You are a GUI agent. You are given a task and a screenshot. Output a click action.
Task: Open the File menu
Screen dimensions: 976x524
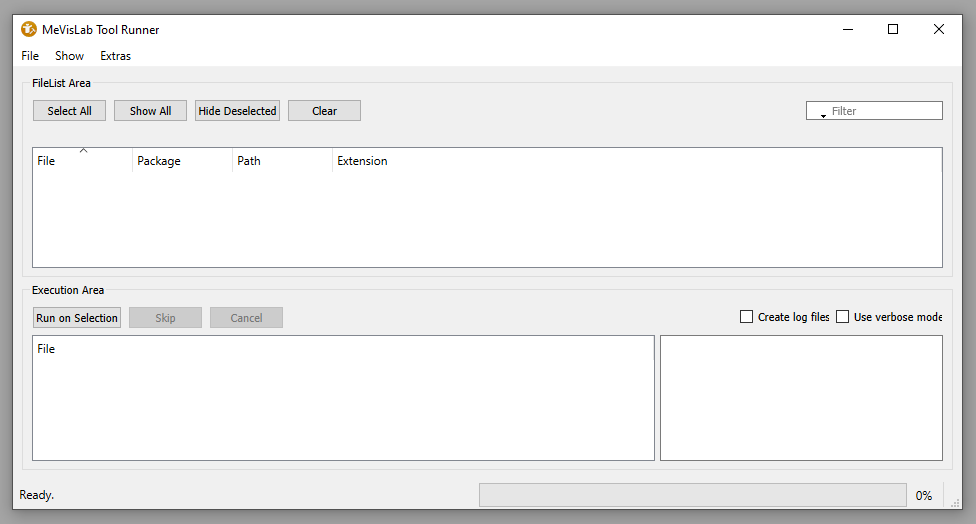point(30,56)
